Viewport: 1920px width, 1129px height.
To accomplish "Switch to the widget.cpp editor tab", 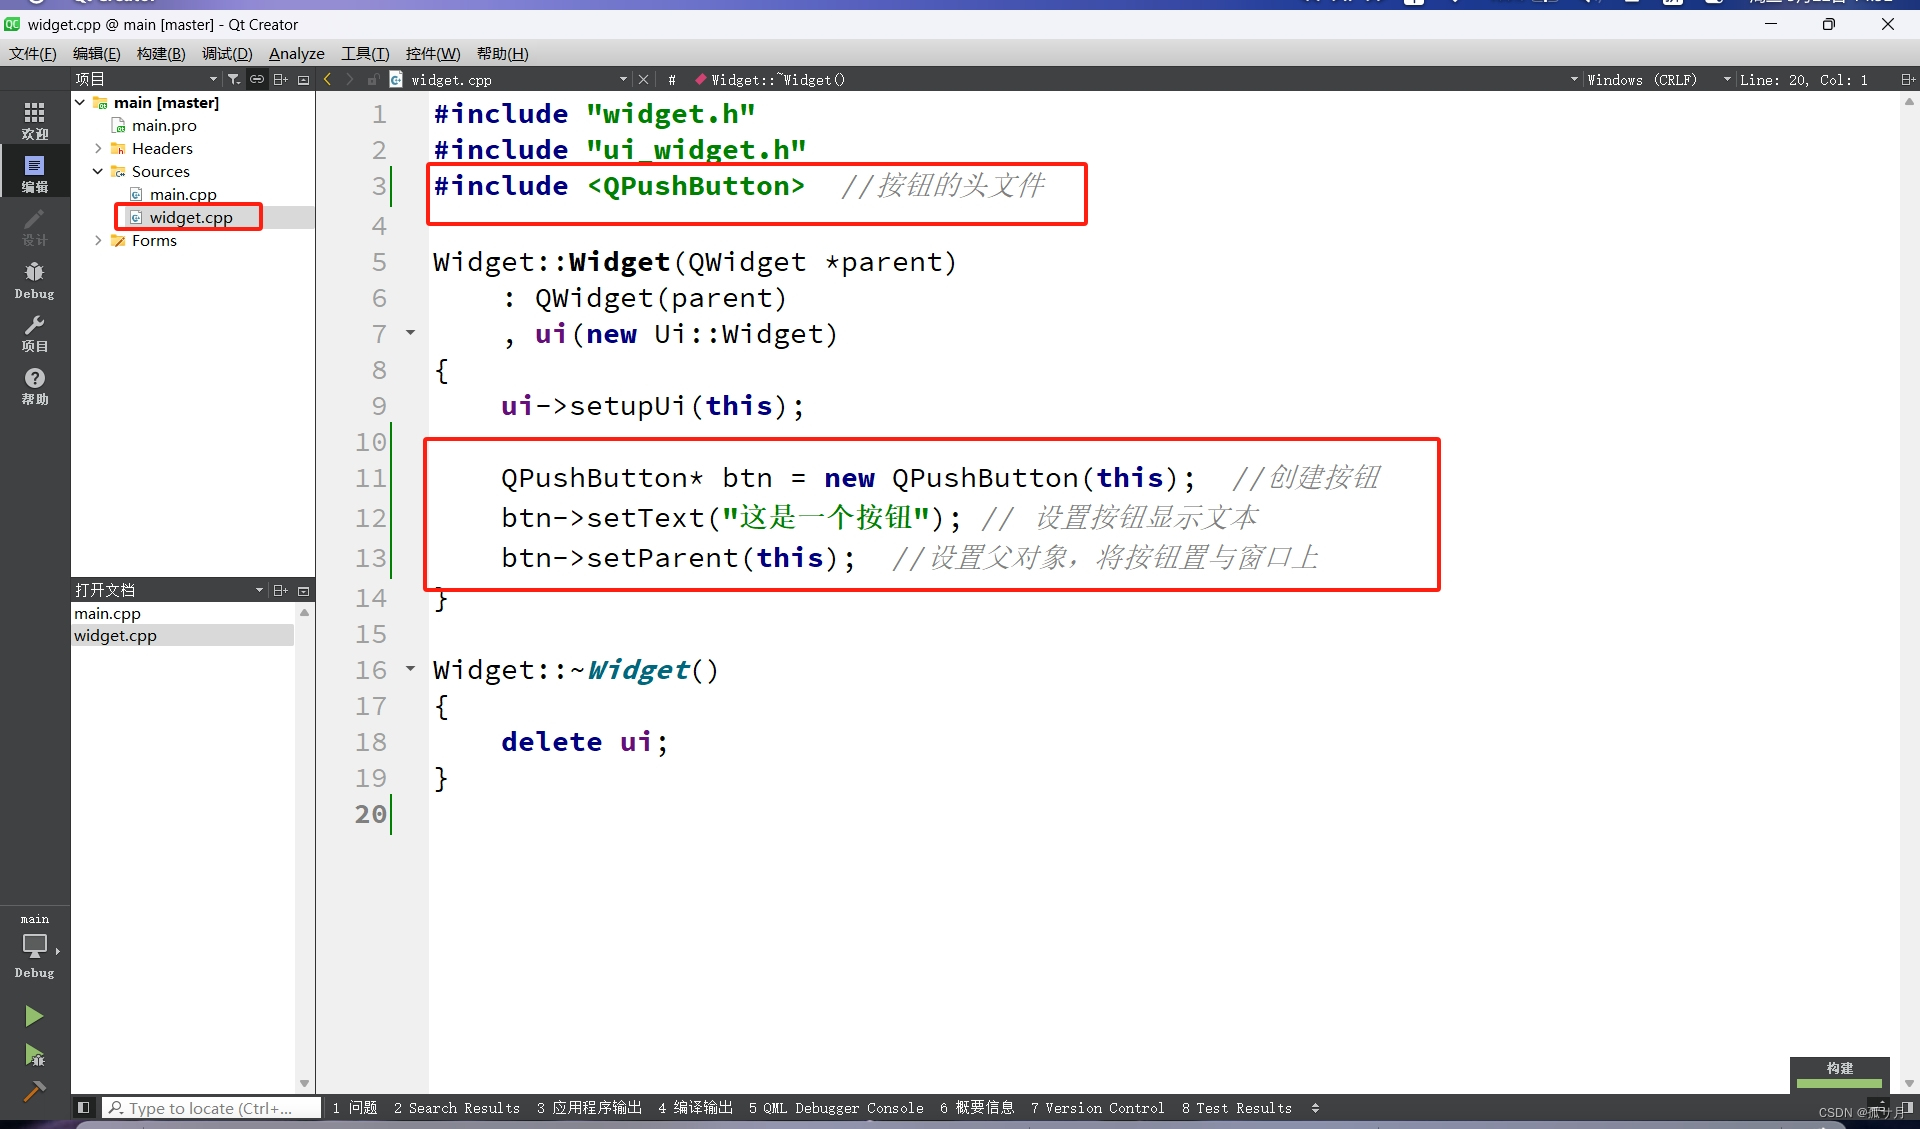I will coord(451,79).
